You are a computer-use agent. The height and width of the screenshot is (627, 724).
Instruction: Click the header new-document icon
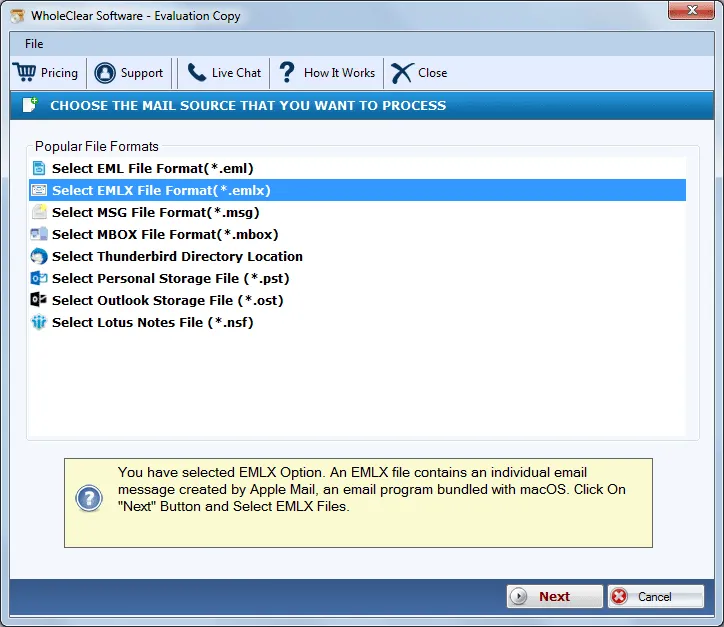tap(30, 105)
